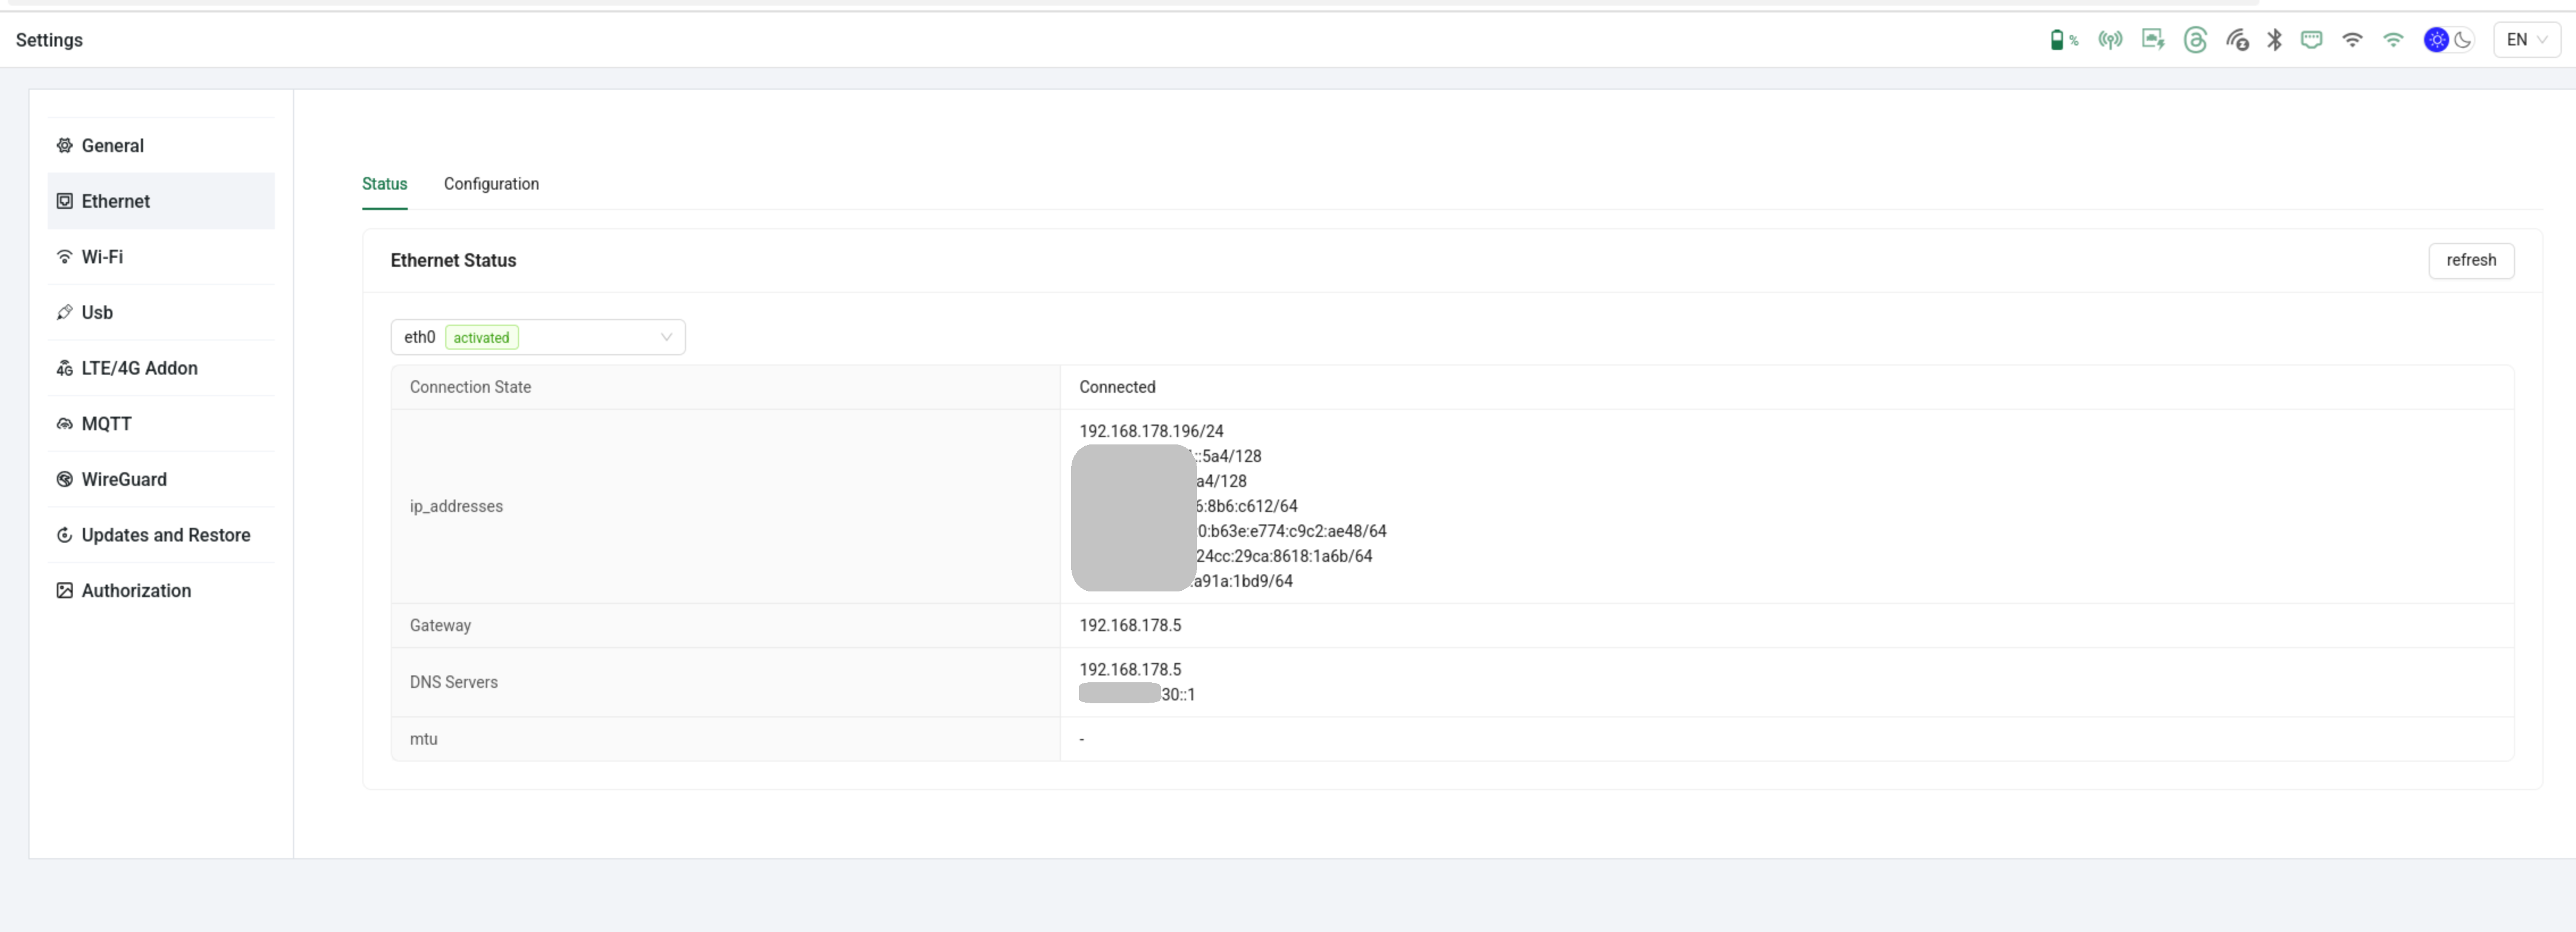Click the Ethernet port status icon
This screenshot has width=2576, height=932.
click(2311, 40)
